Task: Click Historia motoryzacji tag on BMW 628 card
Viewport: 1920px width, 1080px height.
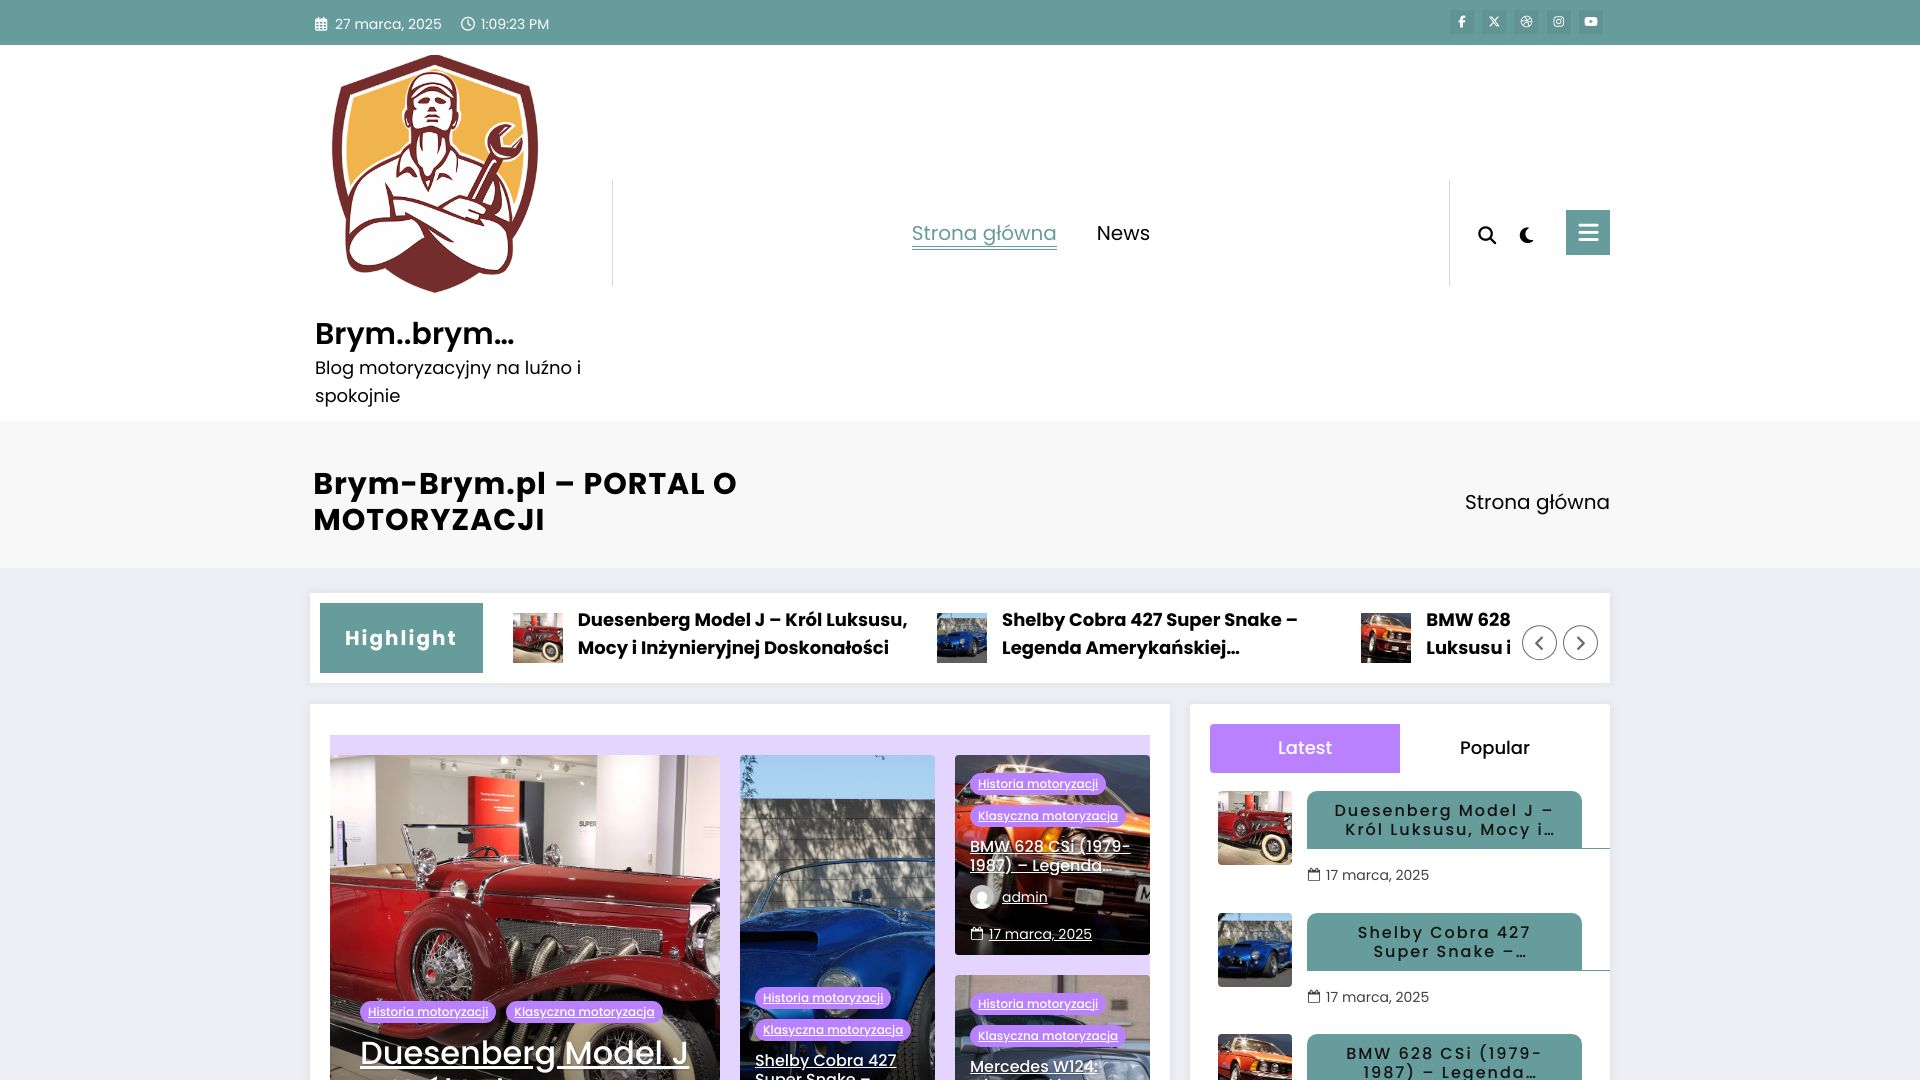Action: tap(1038, 784)
